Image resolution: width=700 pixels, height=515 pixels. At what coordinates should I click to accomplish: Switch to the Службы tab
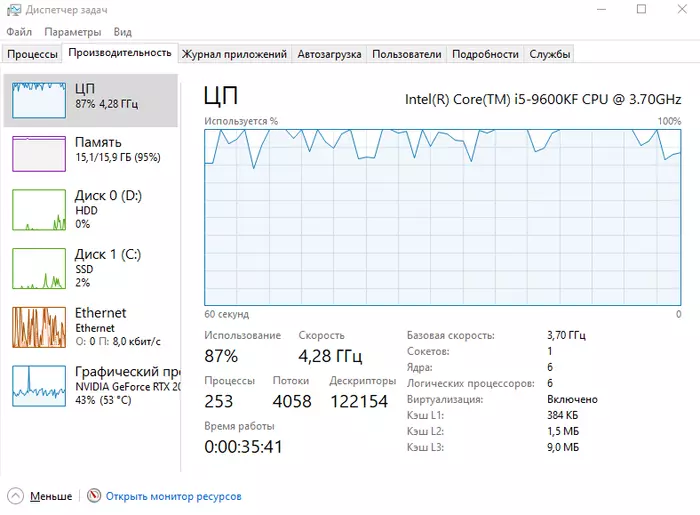click(x=550, y=54)
